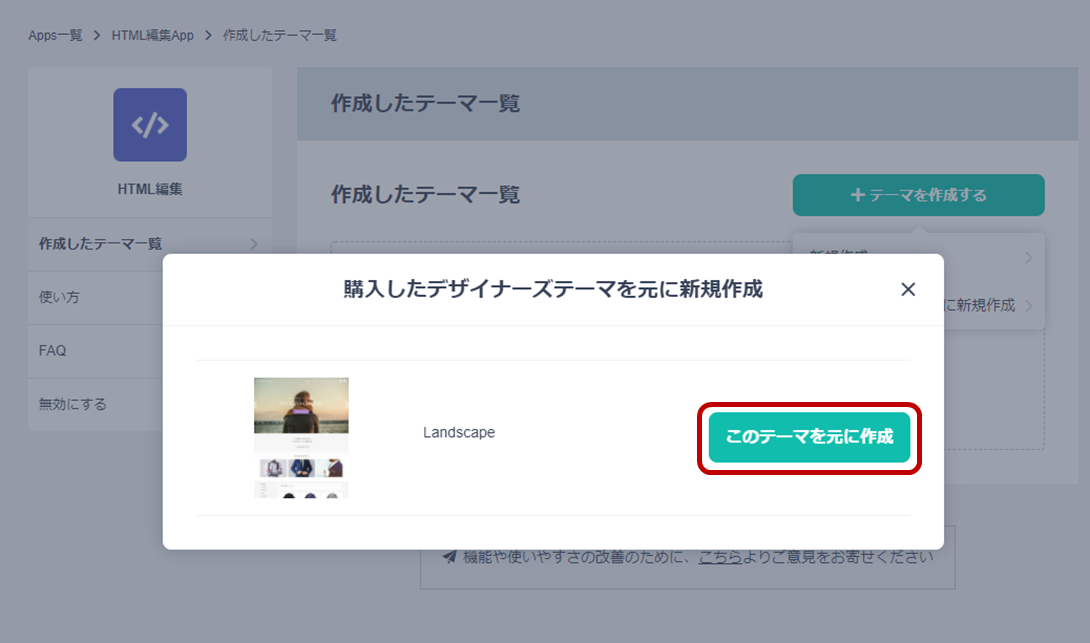Image resolution: width=1090 pixels, height=643 pixels.
Task: Click the HTML編集 label under icon
Action: (x=150, y=189)
